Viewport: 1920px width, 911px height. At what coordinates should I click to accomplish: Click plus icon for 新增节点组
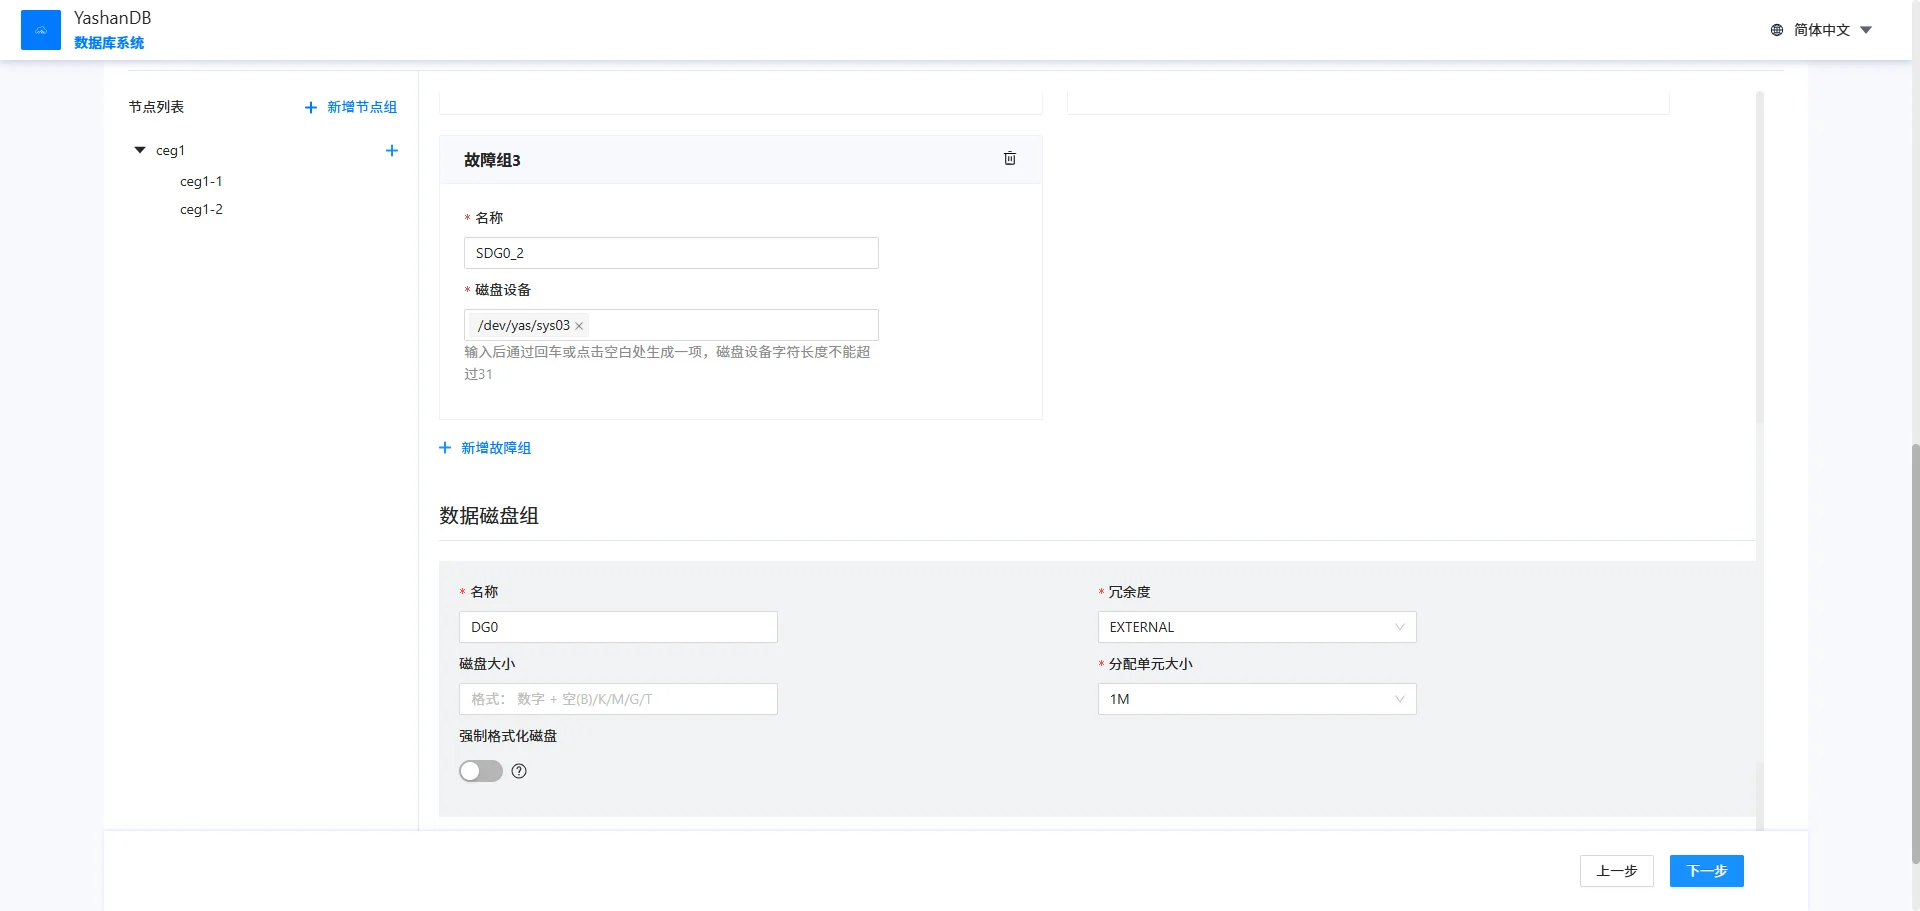[x=311, y=108]
